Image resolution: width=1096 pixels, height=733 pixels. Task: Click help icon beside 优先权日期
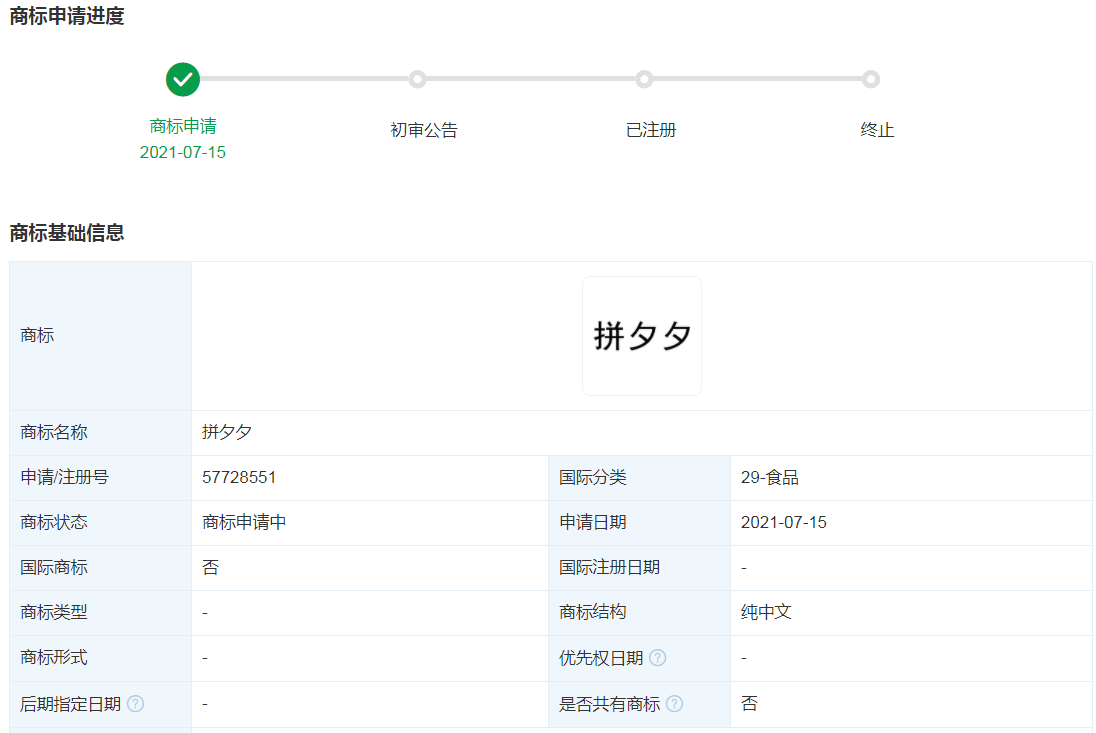pyautogui.click(x=657, y=658)
